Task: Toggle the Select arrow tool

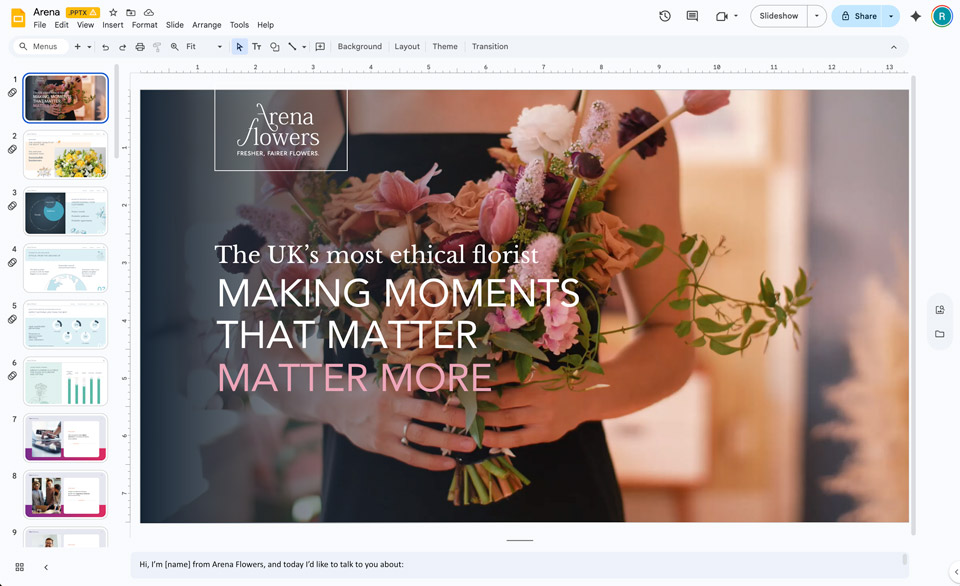Action: [240, 46]
